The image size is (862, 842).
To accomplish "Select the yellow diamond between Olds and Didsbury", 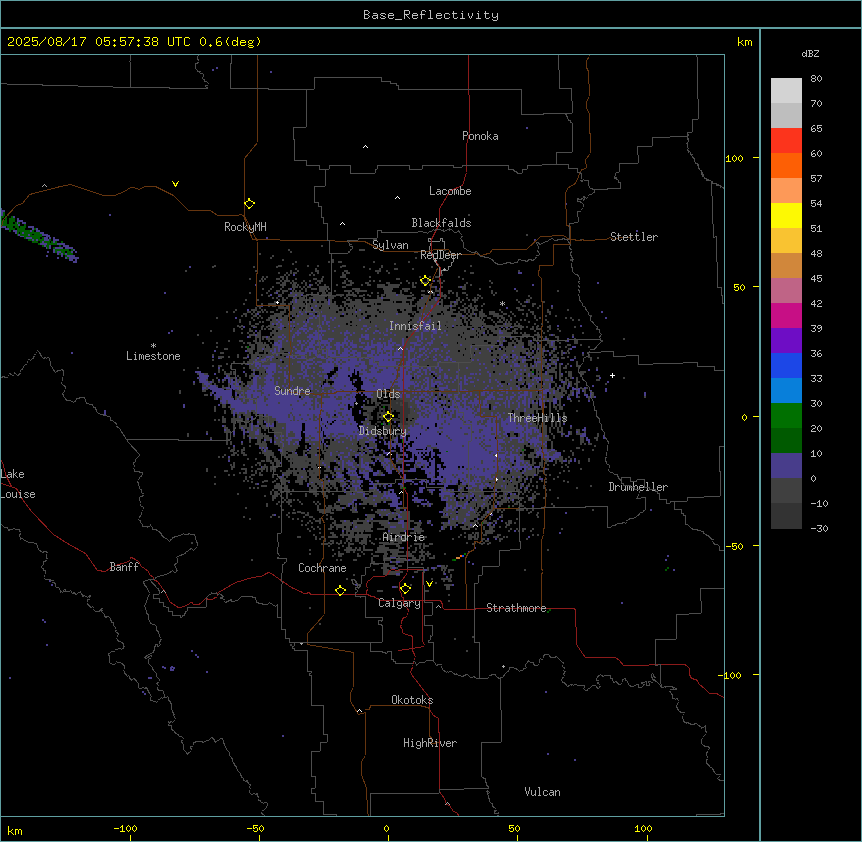I will tap(388, 417).
